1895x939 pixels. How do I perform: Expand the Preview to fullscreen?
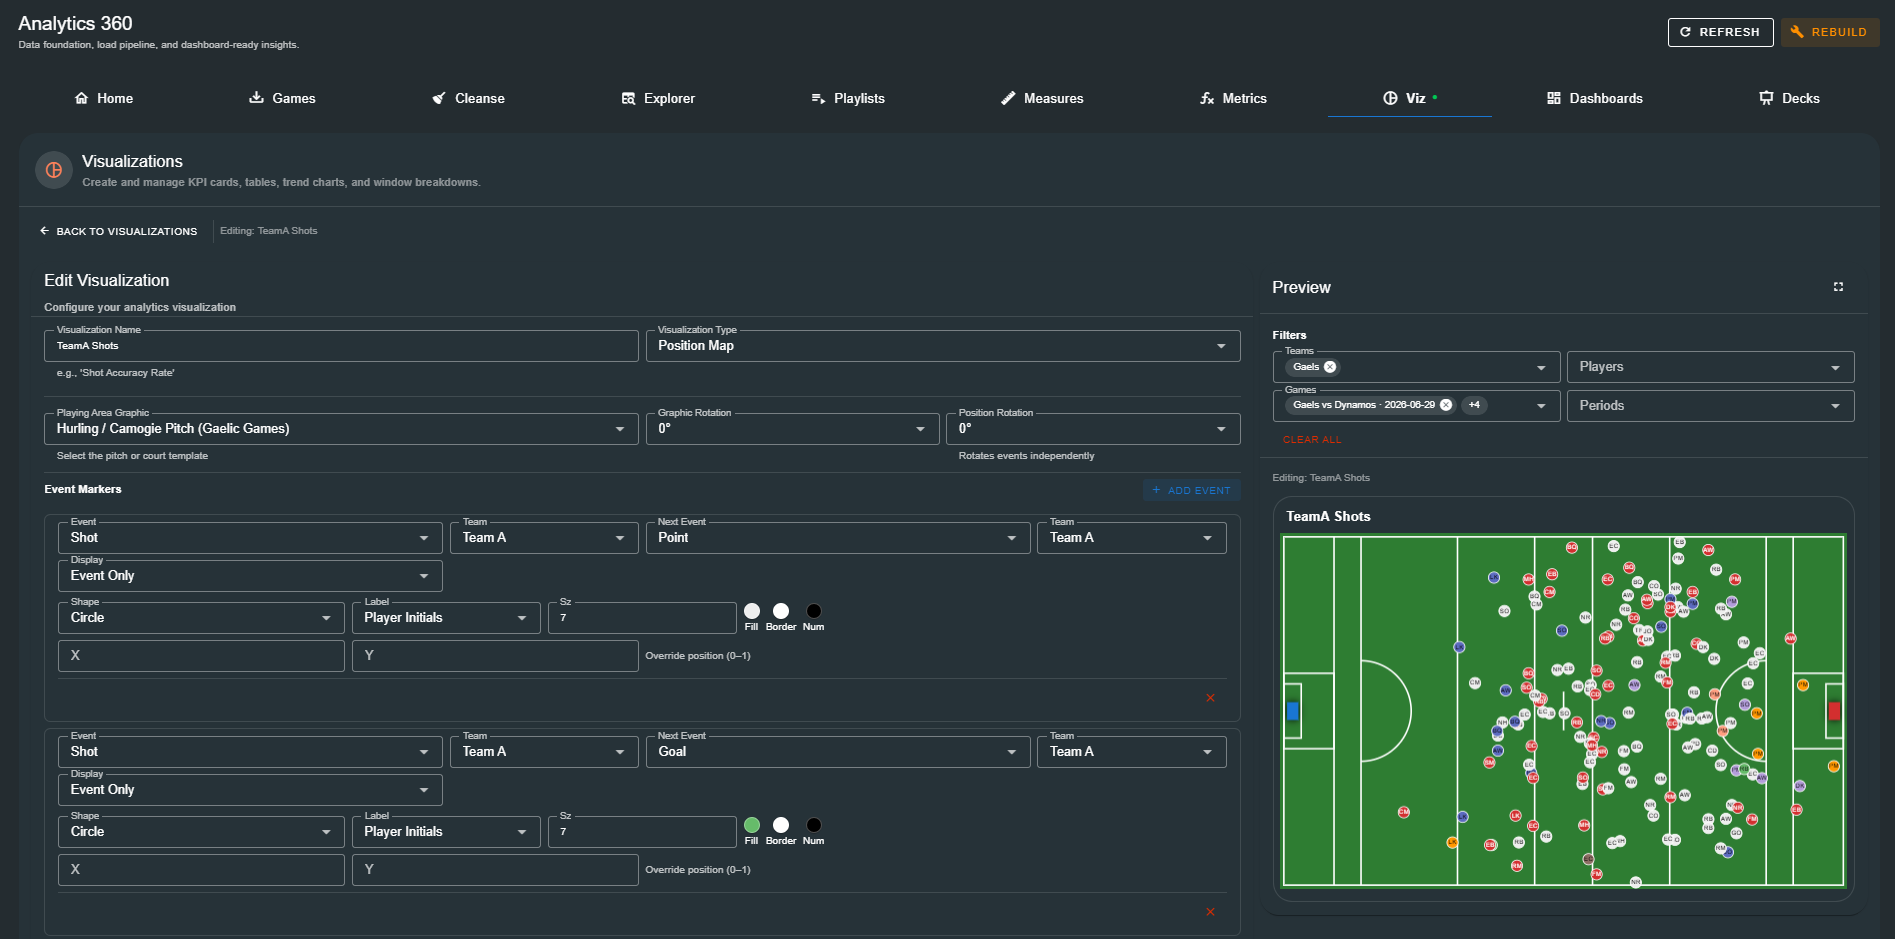coord(1838,287)
